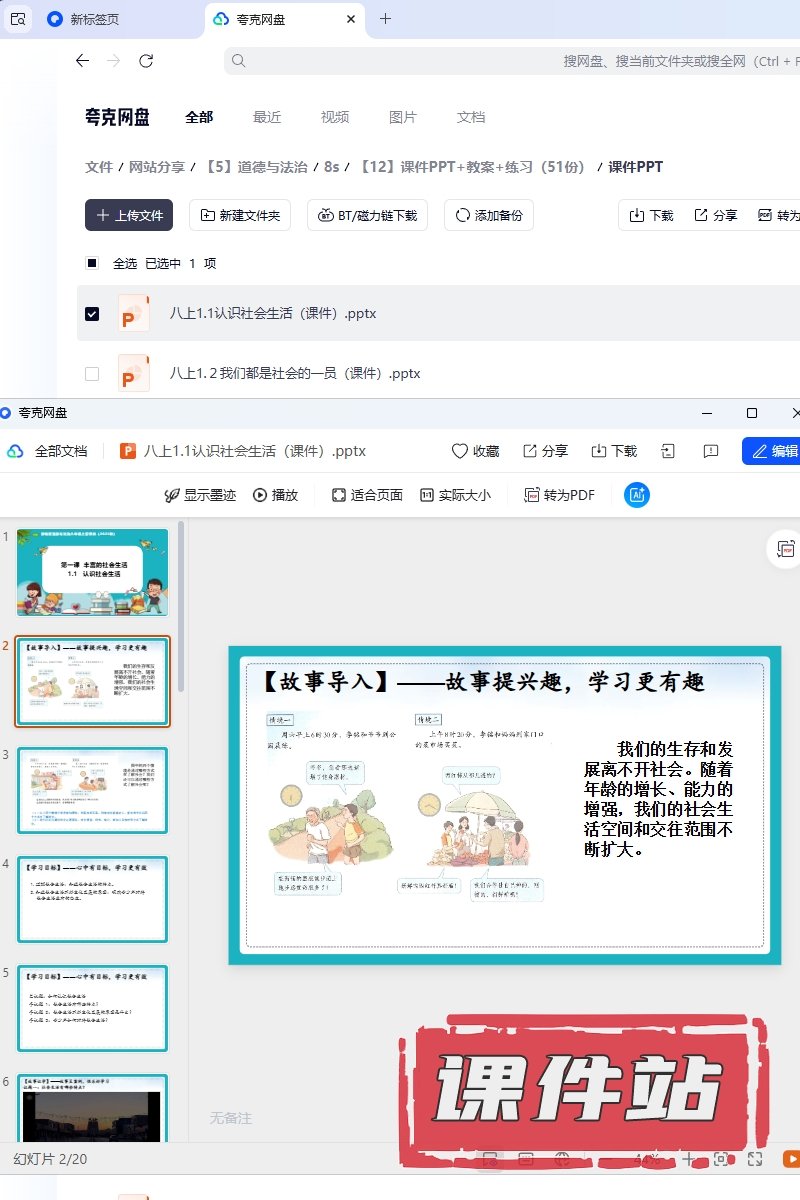Toggle the 全选 select-all checkbox
The width and height of the screenshot is (800, 1200).
pos(92,263)
